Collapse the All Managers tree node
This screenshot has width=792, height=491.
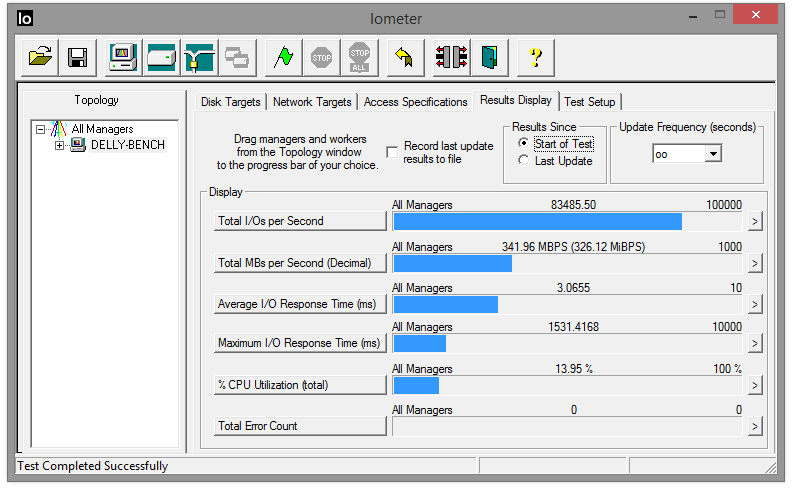[40, 129]
